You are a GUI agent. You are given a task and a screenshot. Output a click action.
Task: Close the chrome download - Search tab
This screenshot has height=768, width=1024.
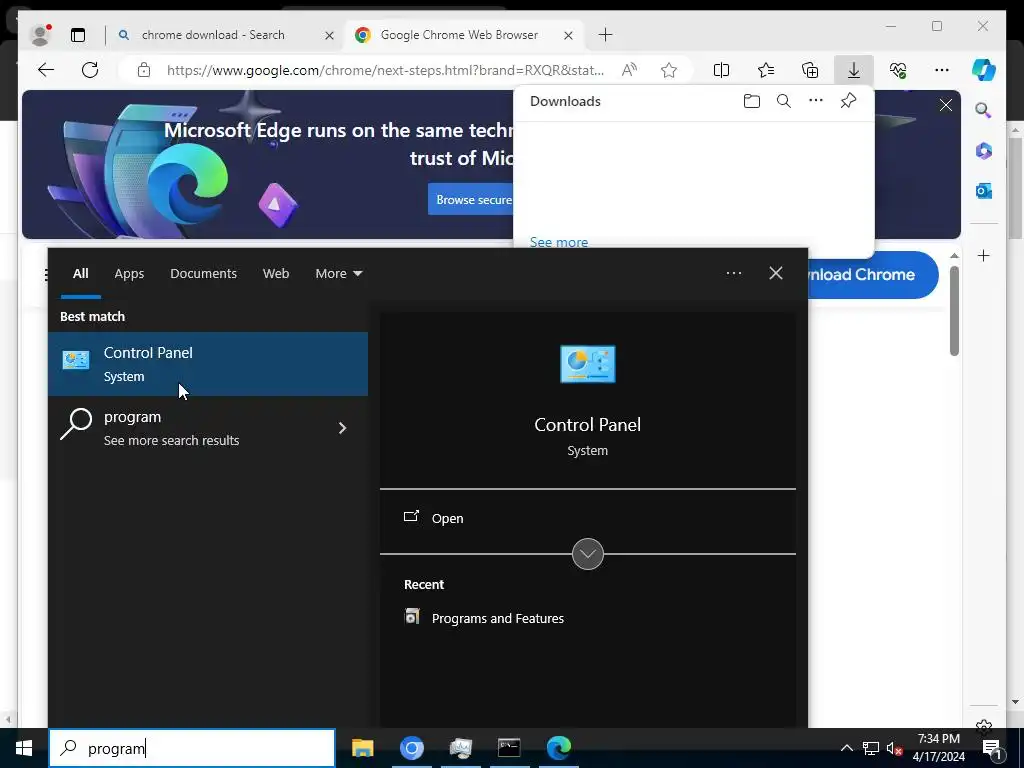point(329,35)
